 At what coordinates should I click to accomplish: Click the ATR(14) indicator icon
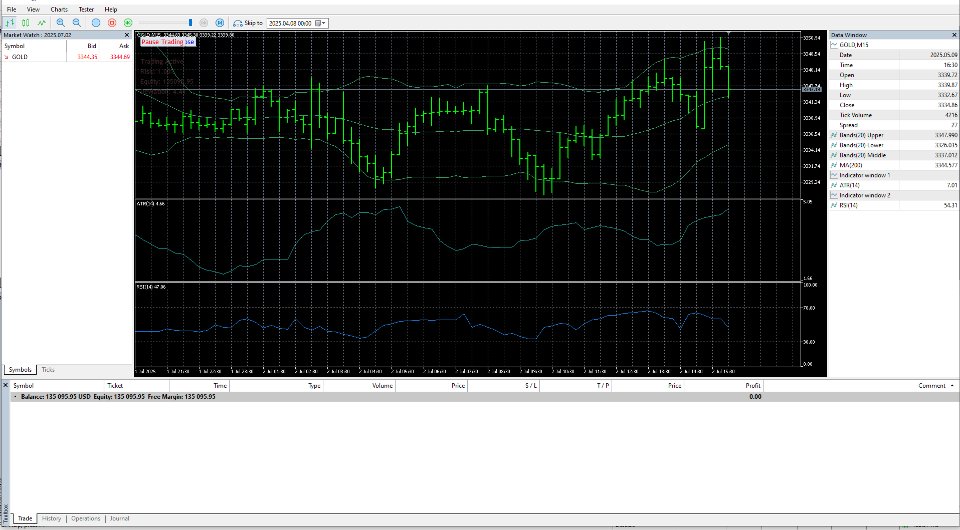coord(833,185)
